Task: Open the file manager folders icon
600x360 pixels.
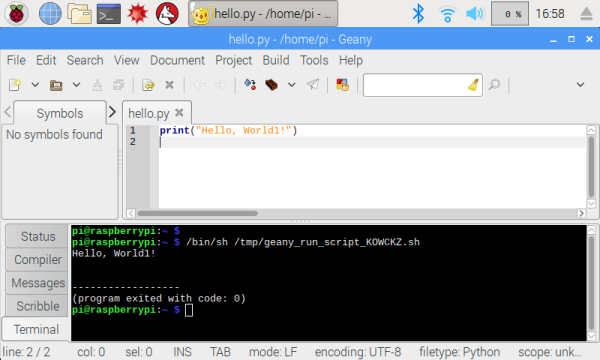Action: (80, 13)
